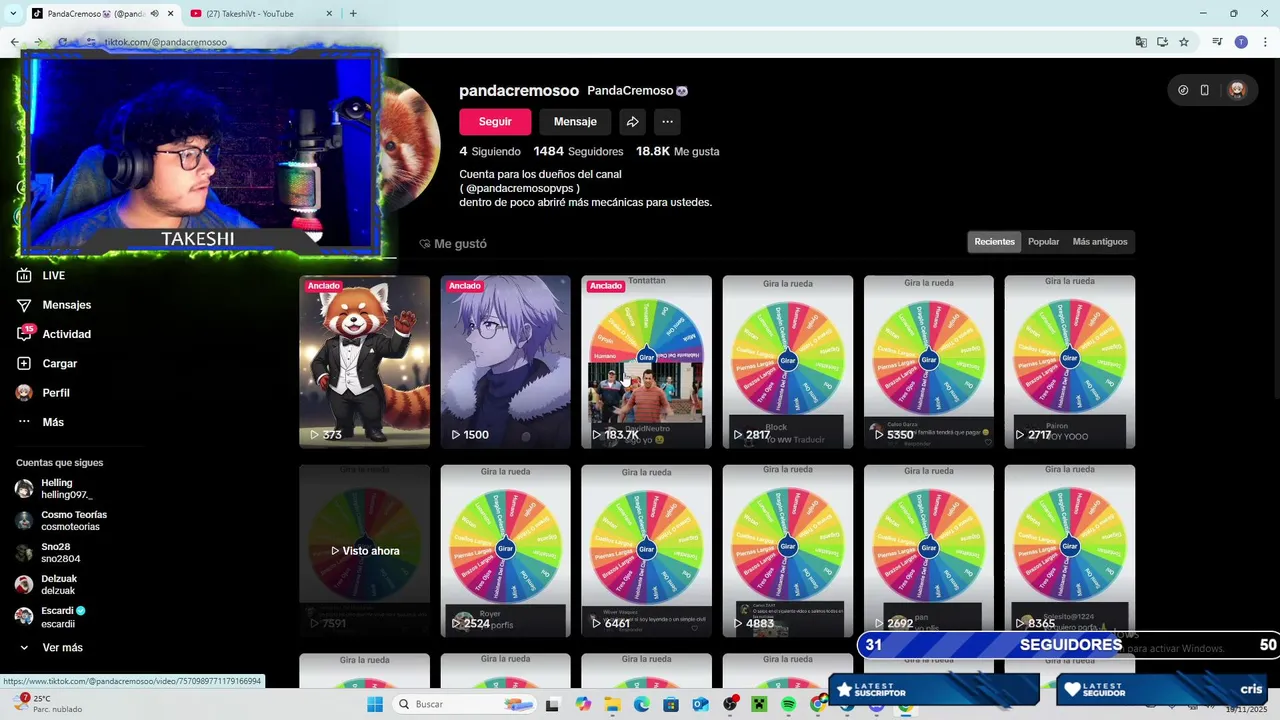
Task: Click the red Seguir follow button
Action: [x=495, y=121]
